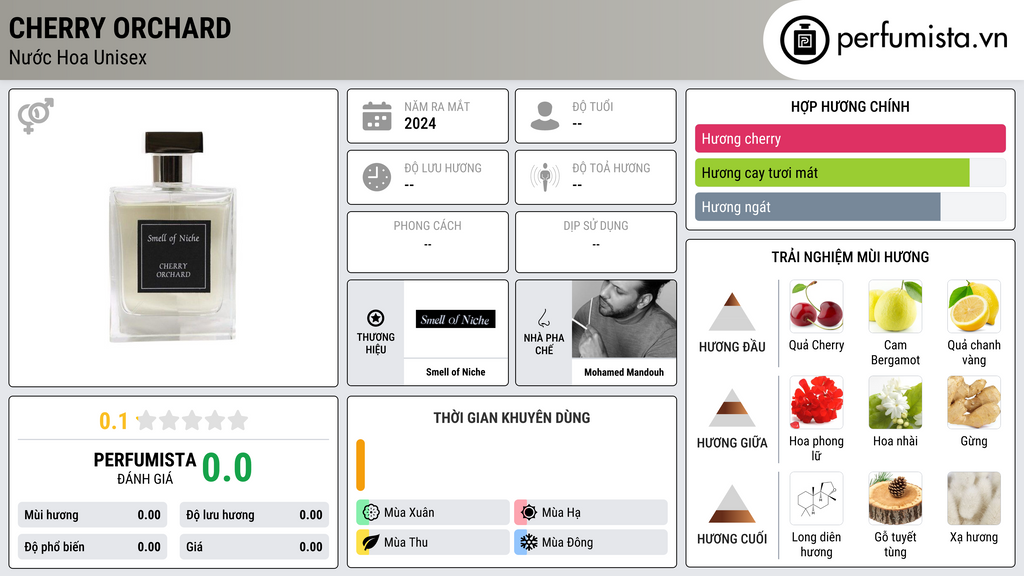Click the rating stars next to 0.1
The height and width of the screenshot is (576, 1024).
(x=192, y=420)
